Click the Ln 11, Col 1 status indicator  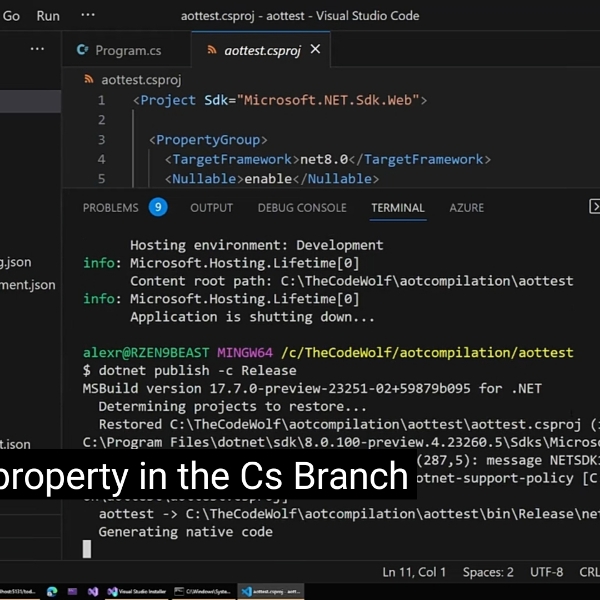[x=414, y=572]
